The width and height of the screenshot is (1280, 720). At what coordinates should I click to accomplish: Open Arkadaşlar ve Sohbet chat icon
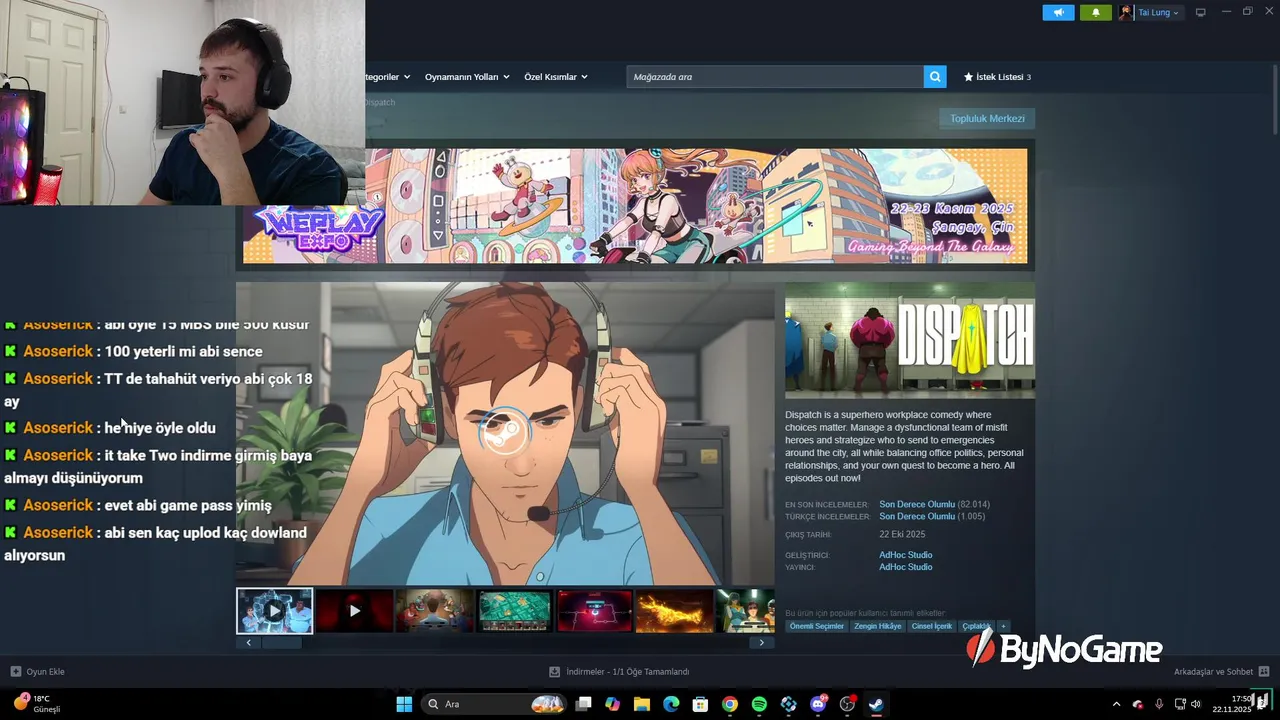pyautogui.click(x=1264, y=672)
